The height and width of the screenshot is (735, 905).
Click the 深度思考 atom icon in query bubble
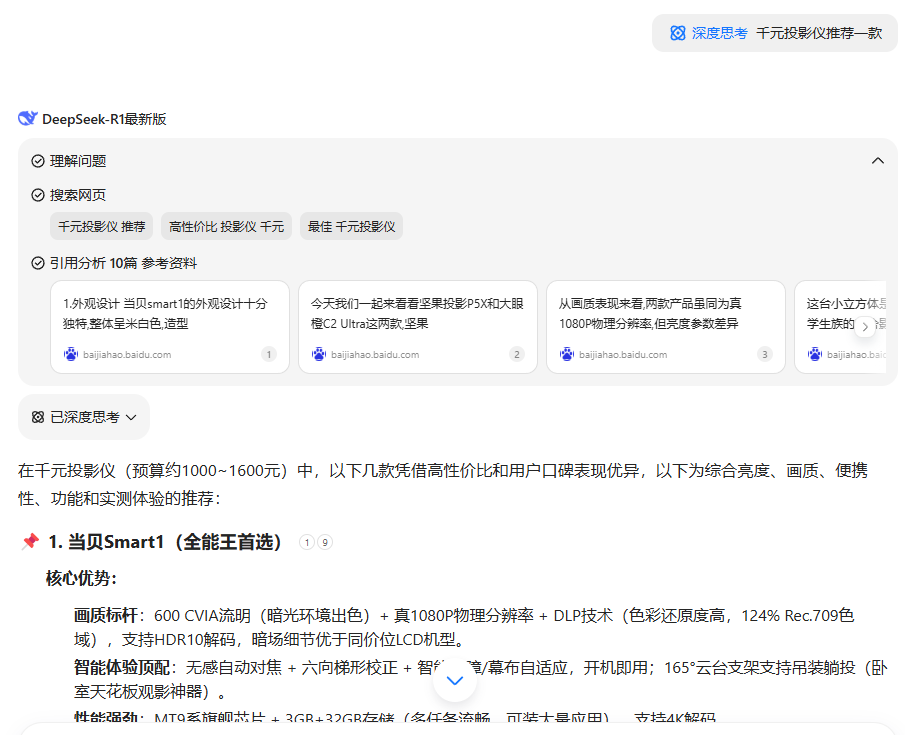coord(678,33)
